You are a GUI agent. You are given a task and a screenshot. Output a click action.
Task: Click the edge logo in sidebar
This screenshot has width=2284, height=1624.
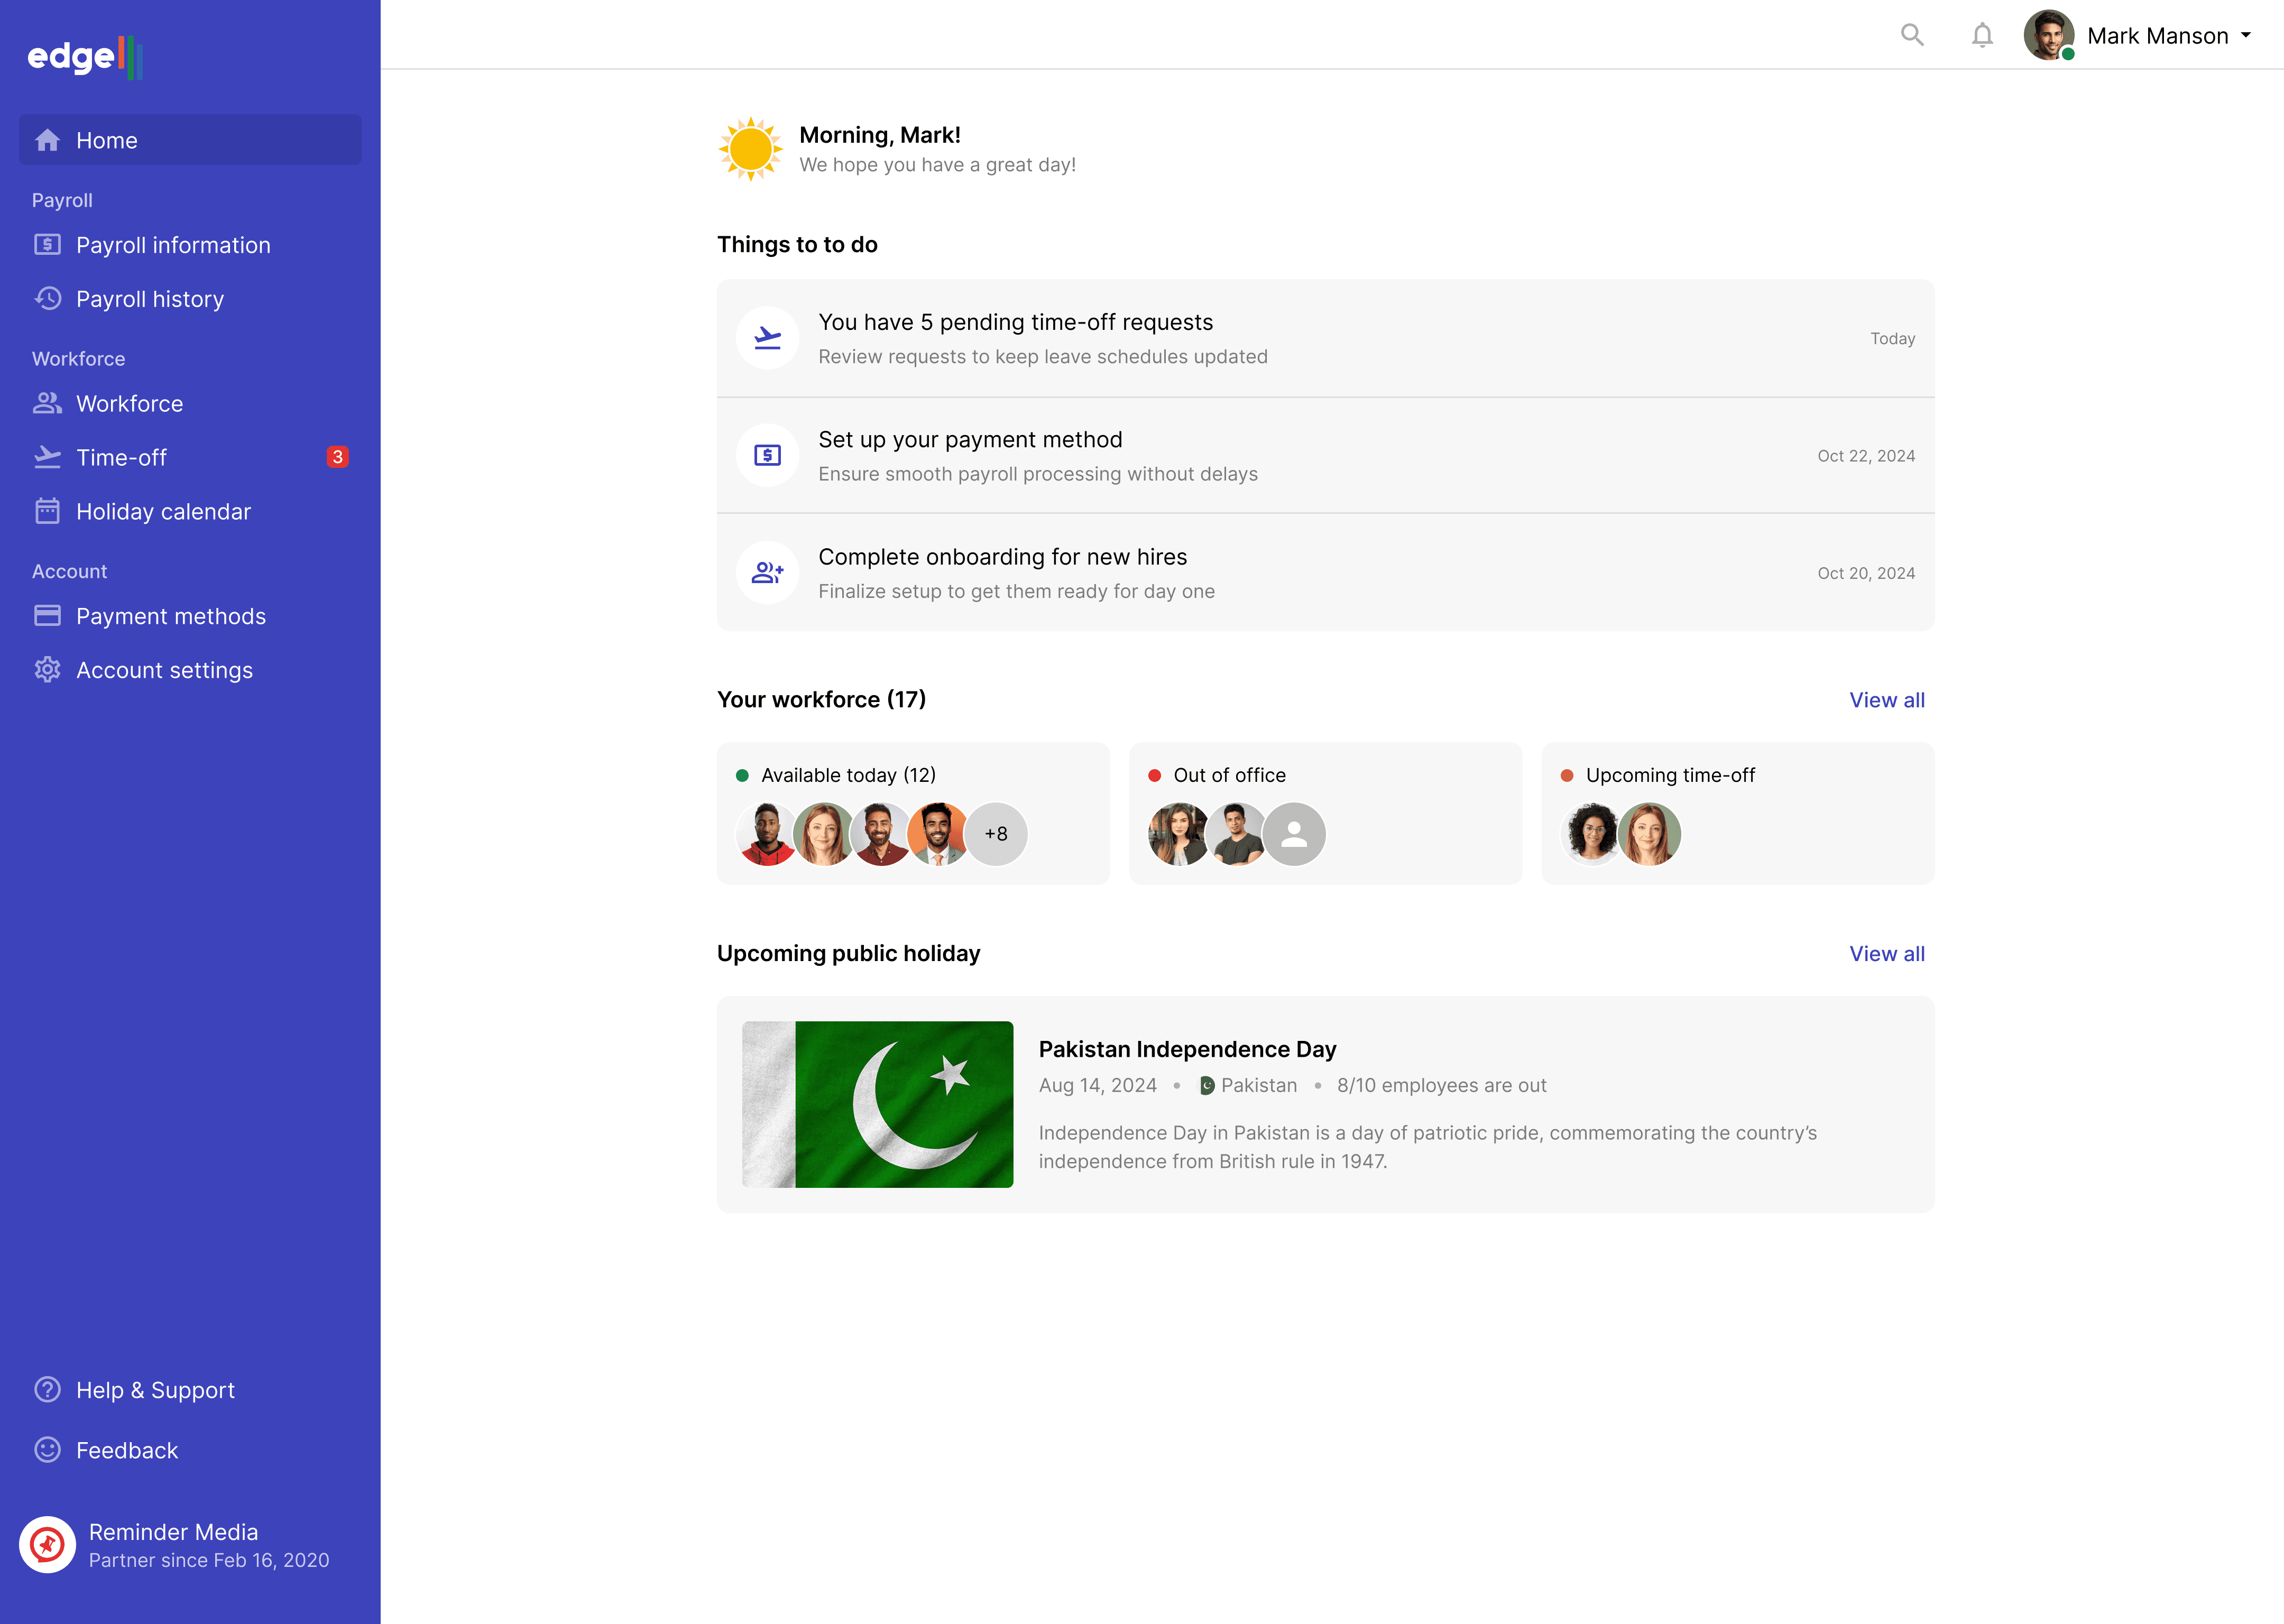click(x=84, y=56)
